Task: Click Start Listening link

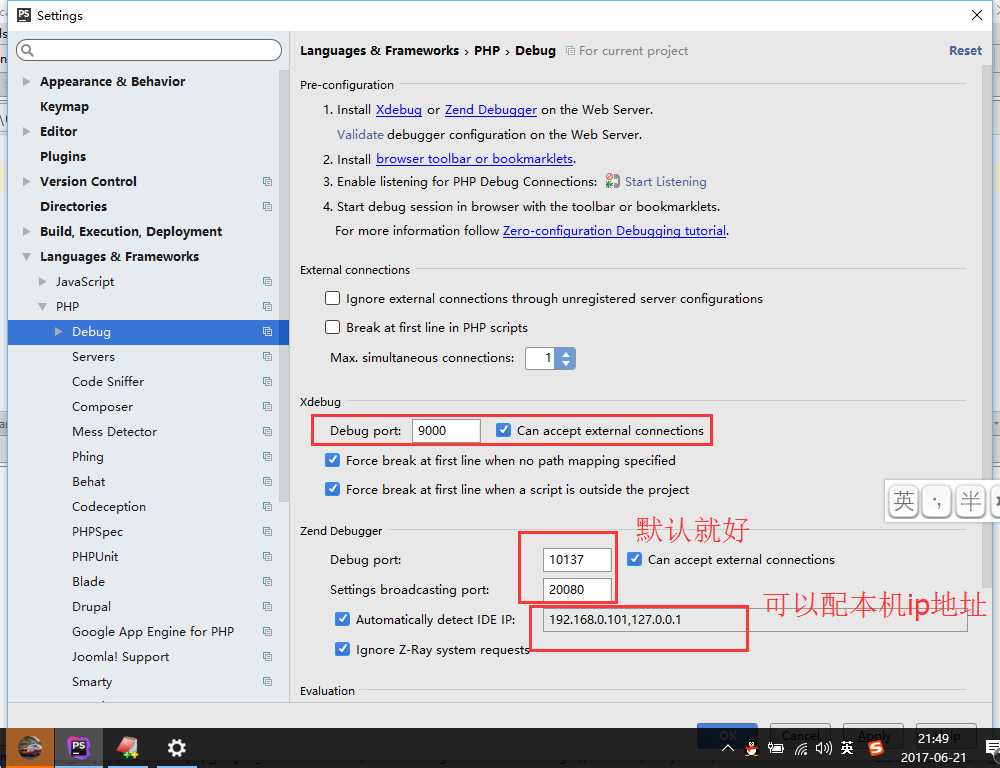Action: click(x=665, y=182)
